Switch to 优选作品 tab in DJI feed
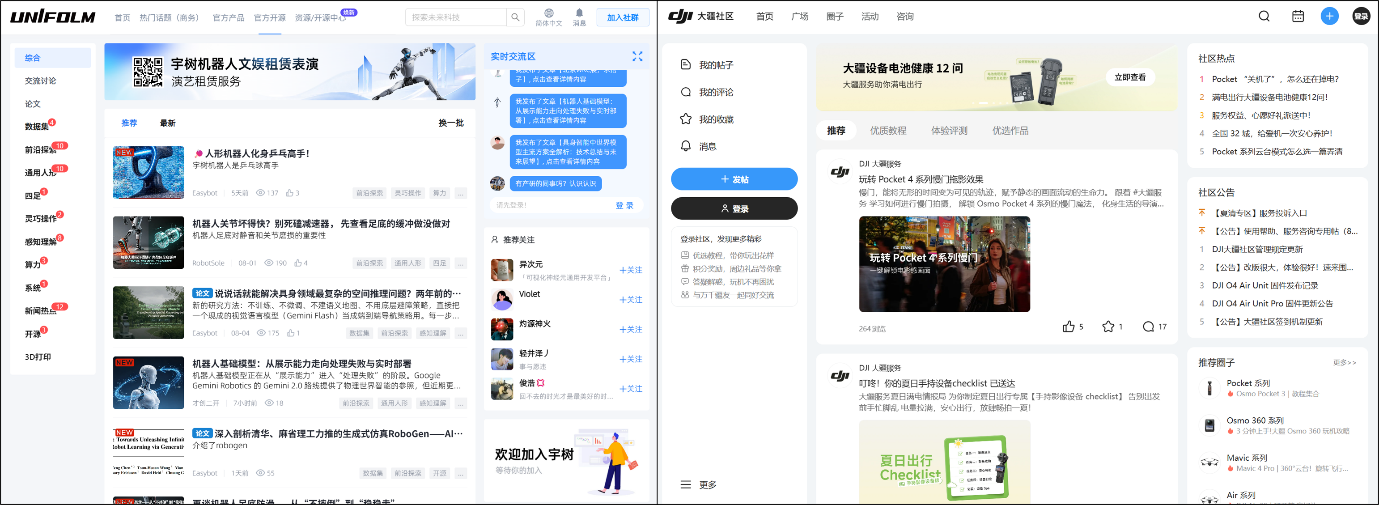This screenshot has height=505, width=1379. pos(1010,131)
